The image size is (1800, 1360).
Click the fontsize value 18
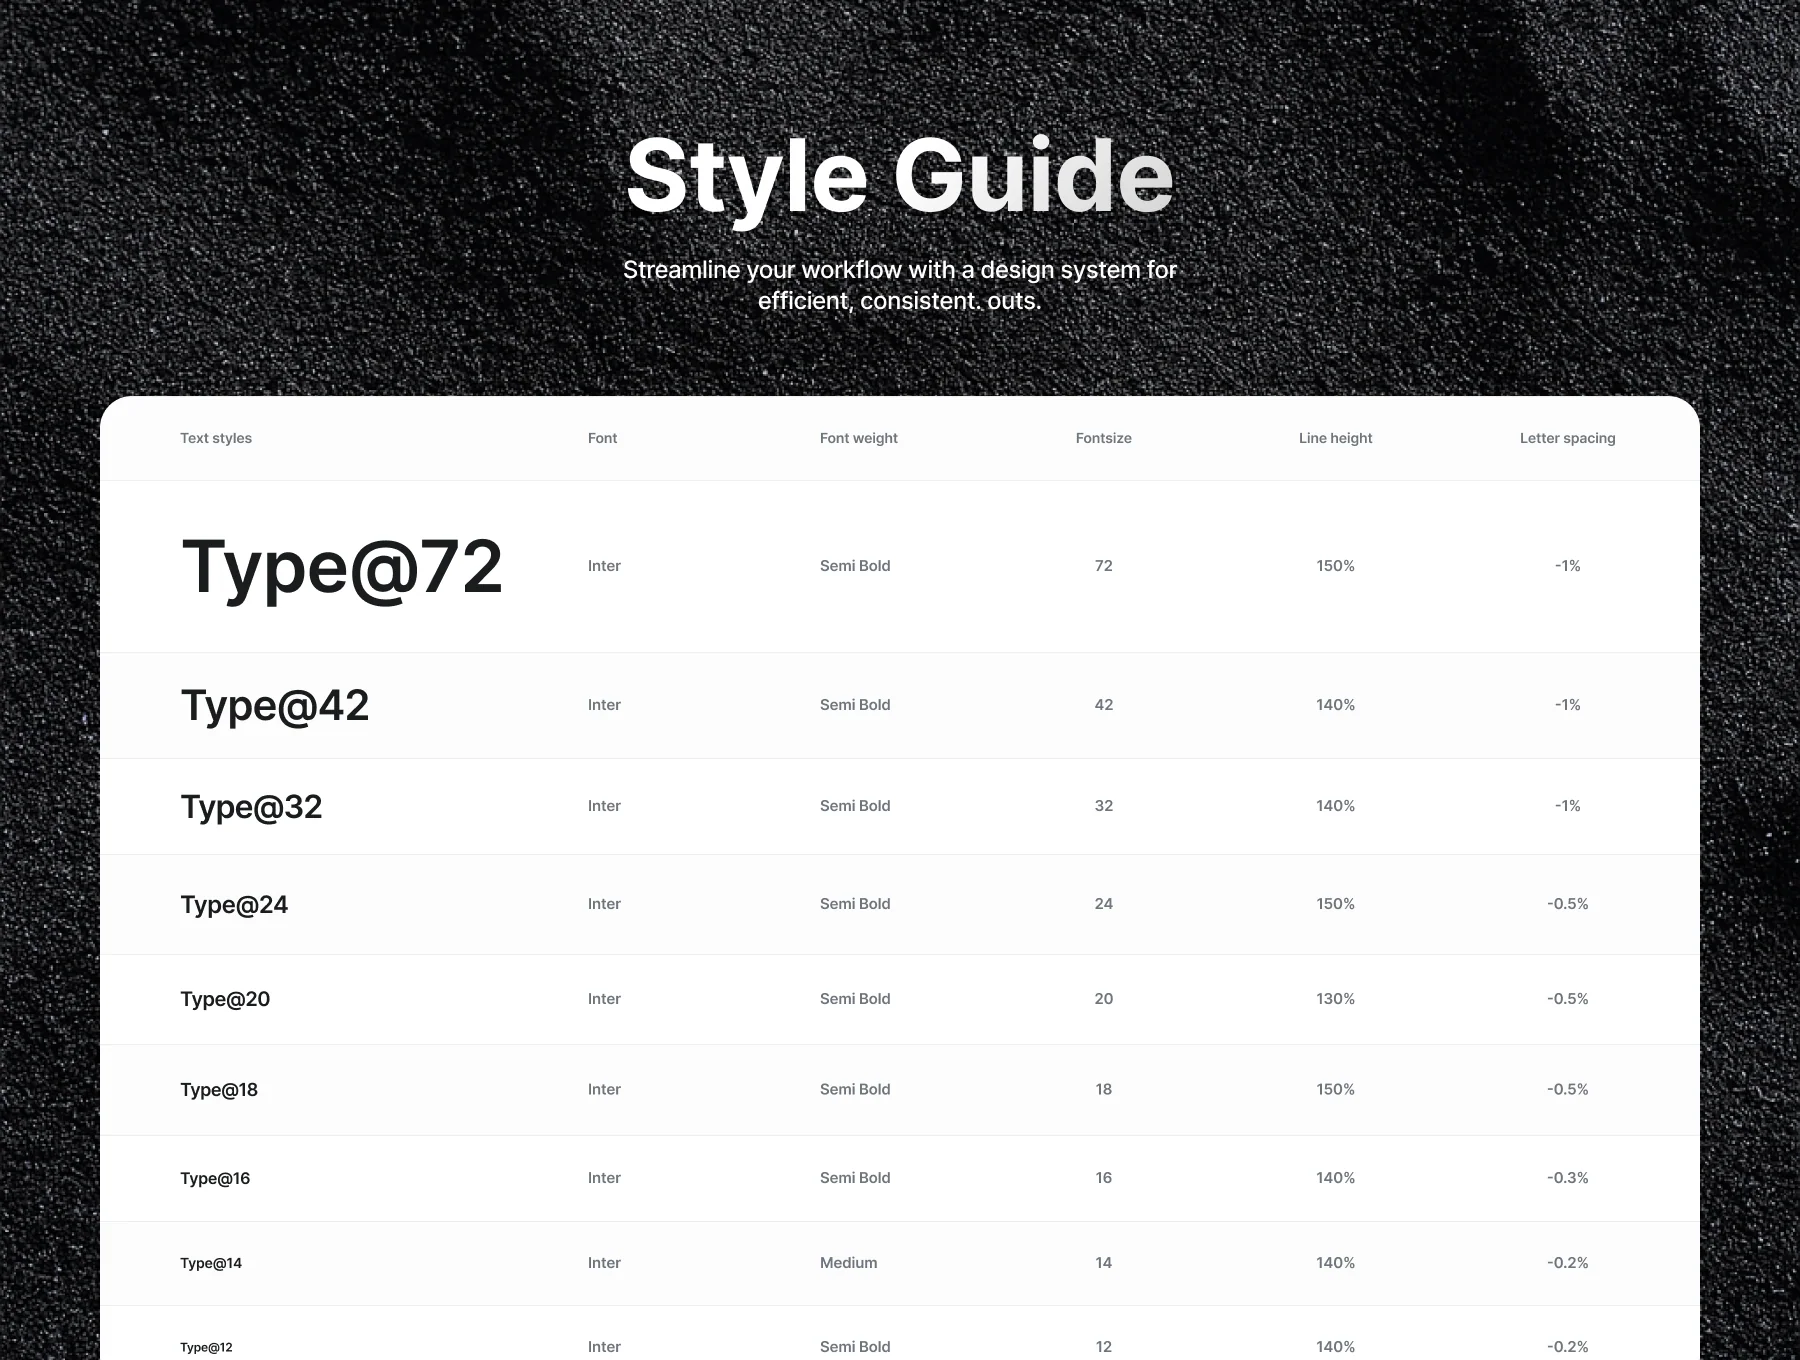[x=1104, y=1090]
